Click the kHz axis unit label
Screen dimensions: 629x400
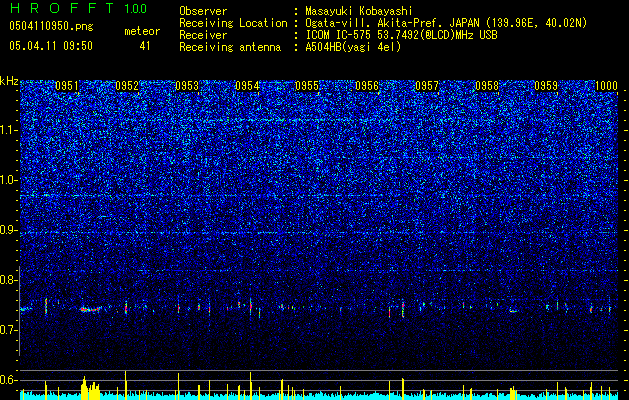click(x=9, y=81)
